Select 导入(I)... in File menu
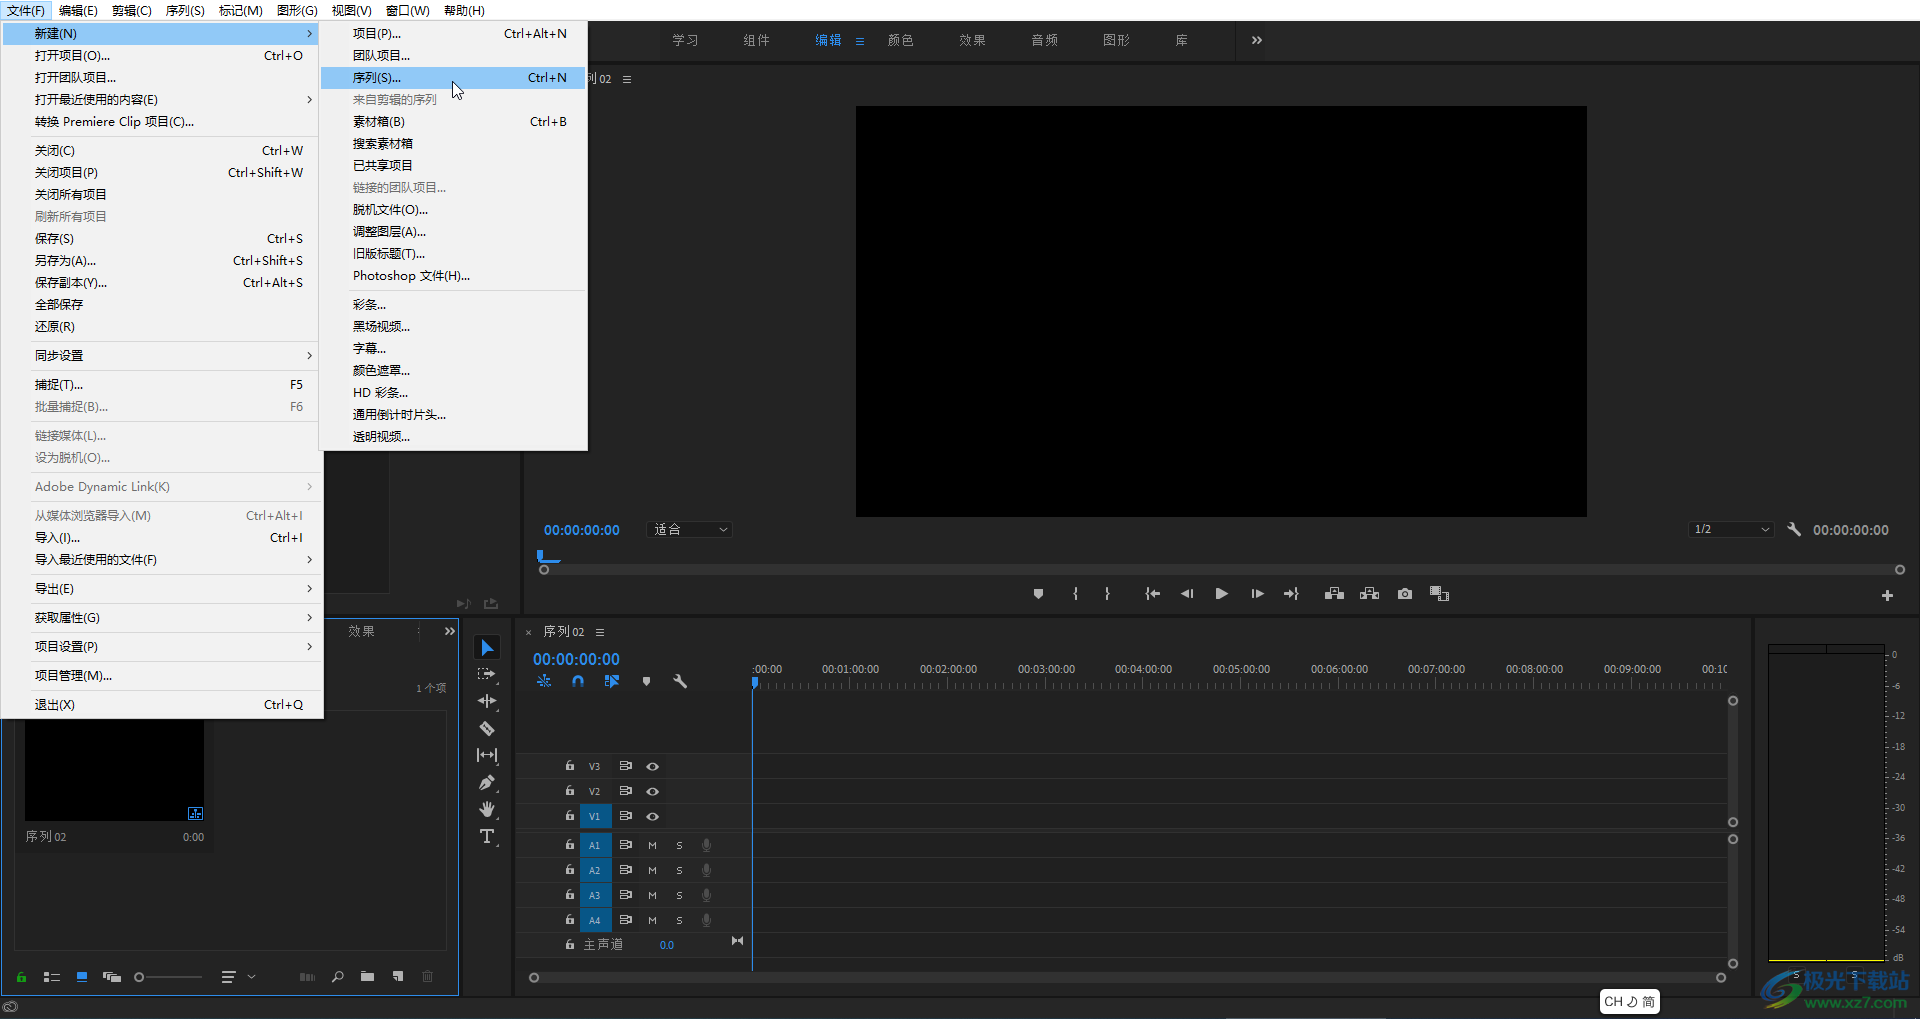Screen dimensions: 1920x1019 pyautogui.click(x=162, y=537)
